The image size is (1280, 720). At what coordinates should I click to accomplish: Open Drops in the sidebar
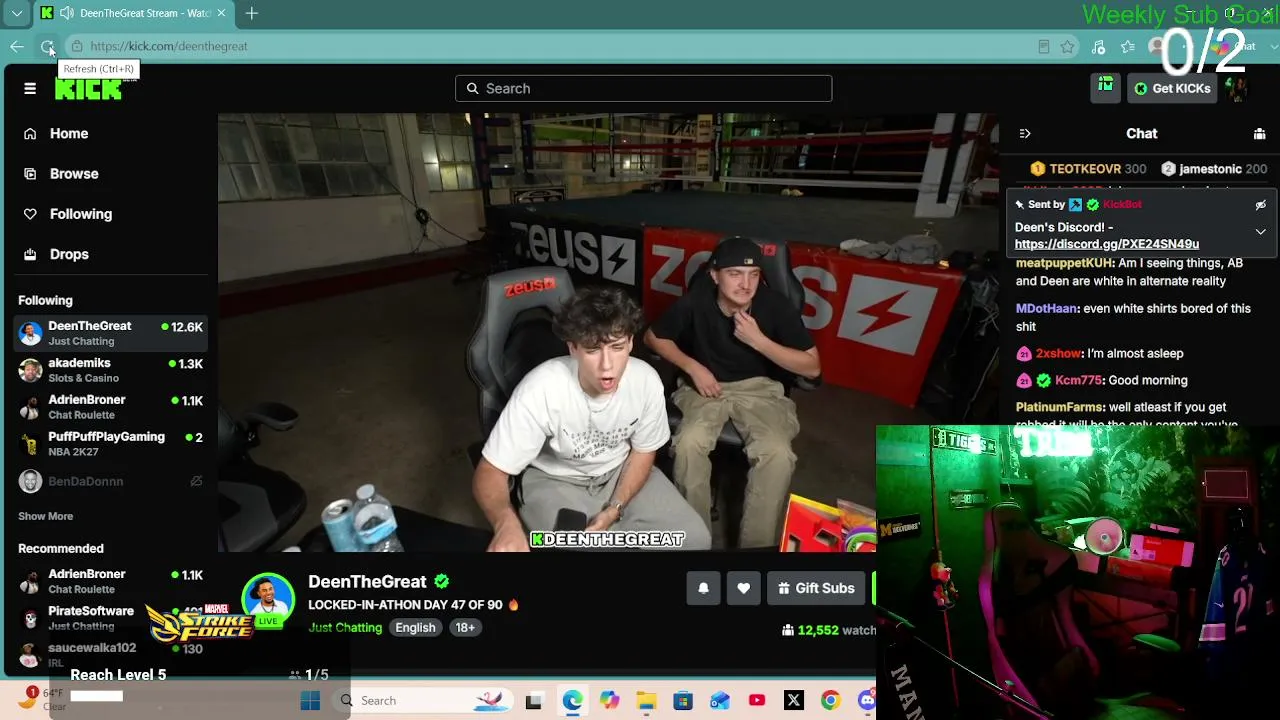[69, 254]
